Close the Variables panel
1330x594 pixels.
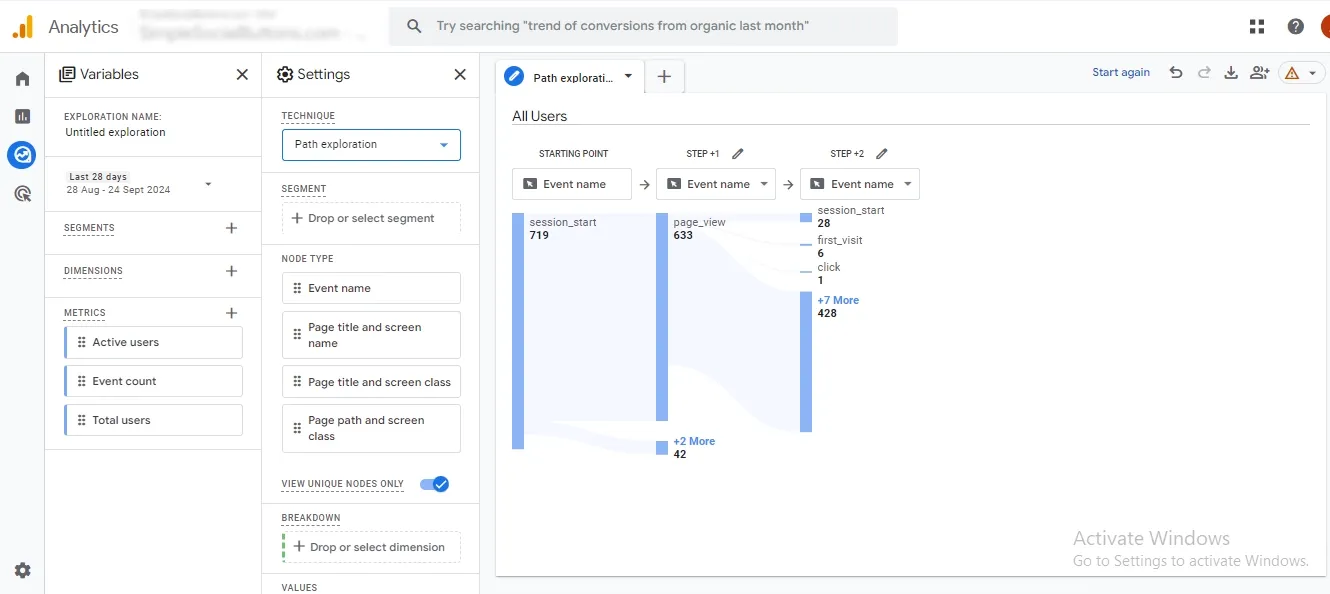pos(242,75)
